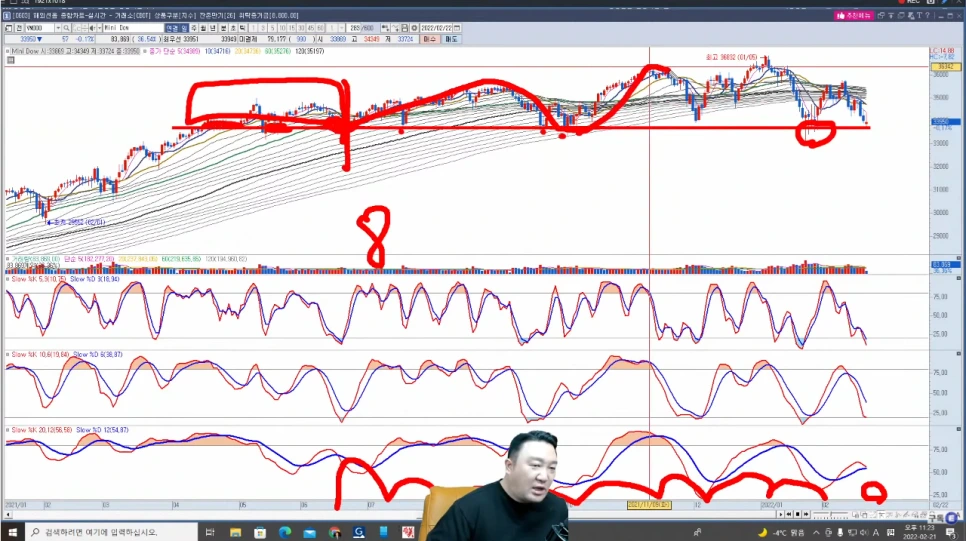Choose the 30 interval preset
This screenshot has height=541, width=966.
(x=301, y=28)
